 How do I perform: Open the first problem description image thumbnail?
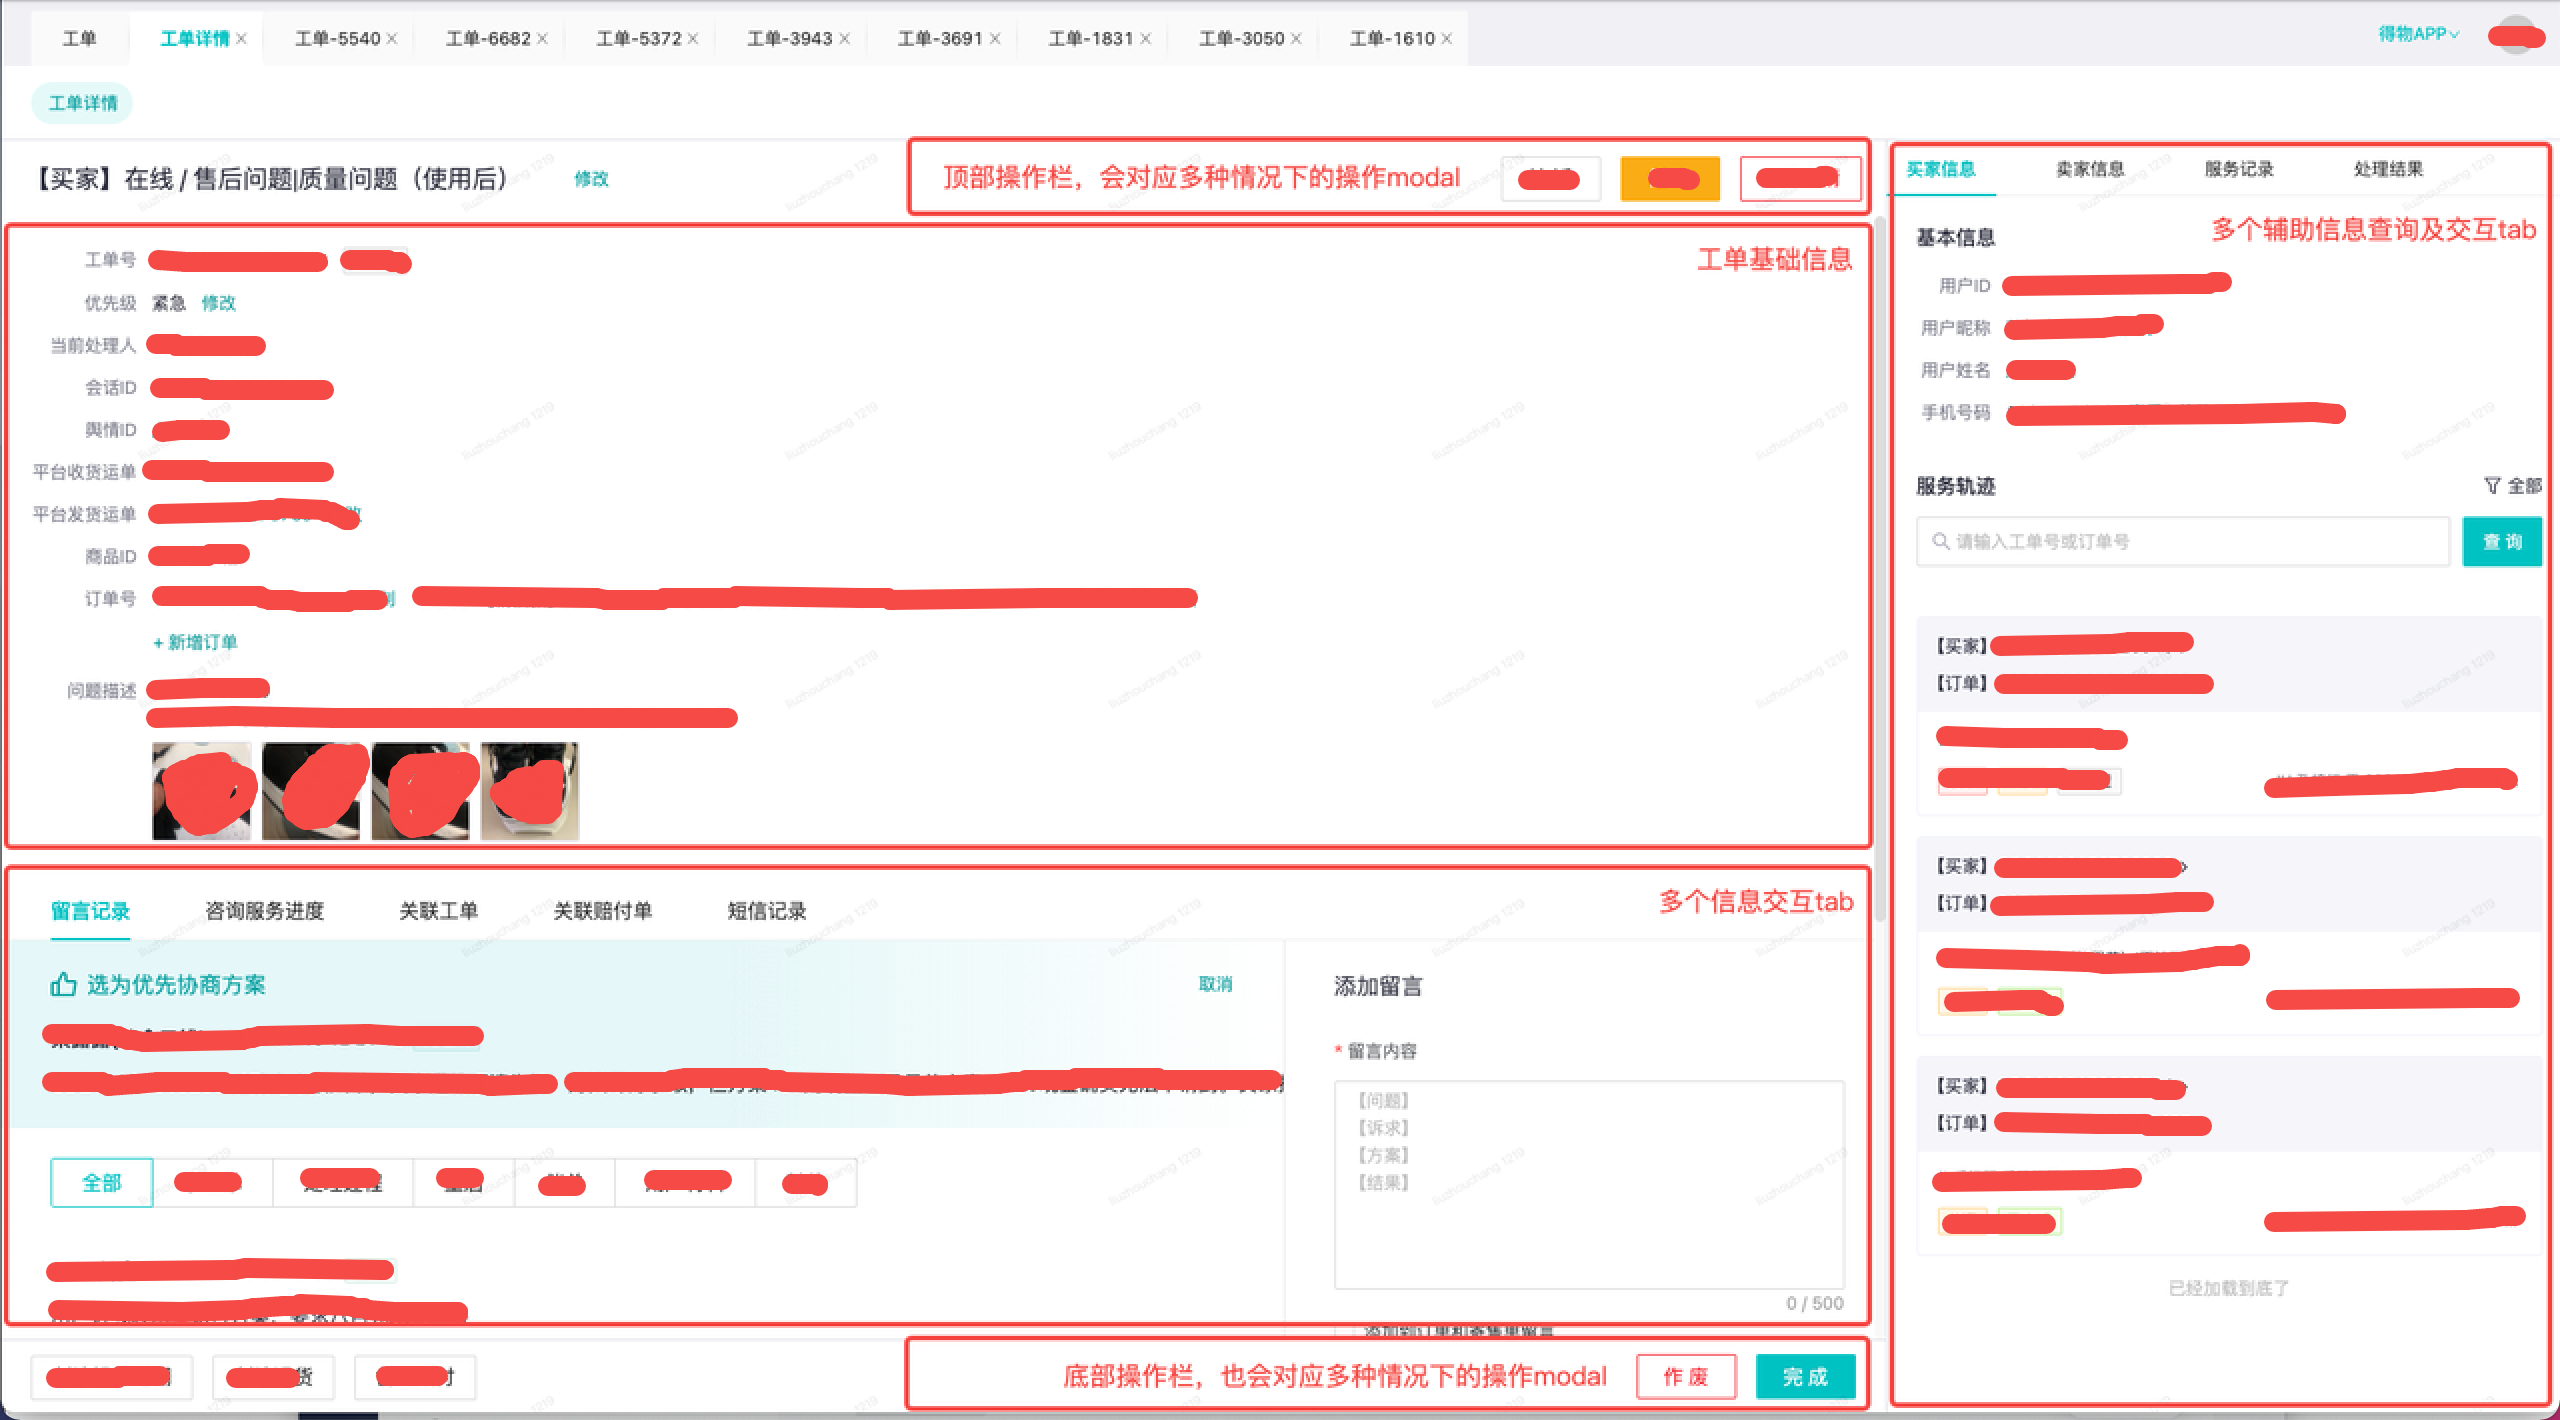click(201, 791)
